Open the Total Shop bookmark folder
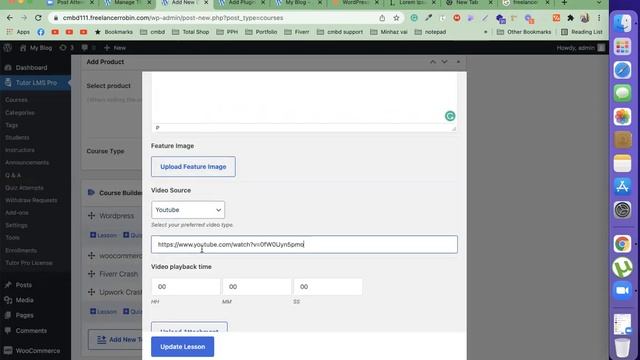This screenshot has width=640, height=360. [190, 32]
